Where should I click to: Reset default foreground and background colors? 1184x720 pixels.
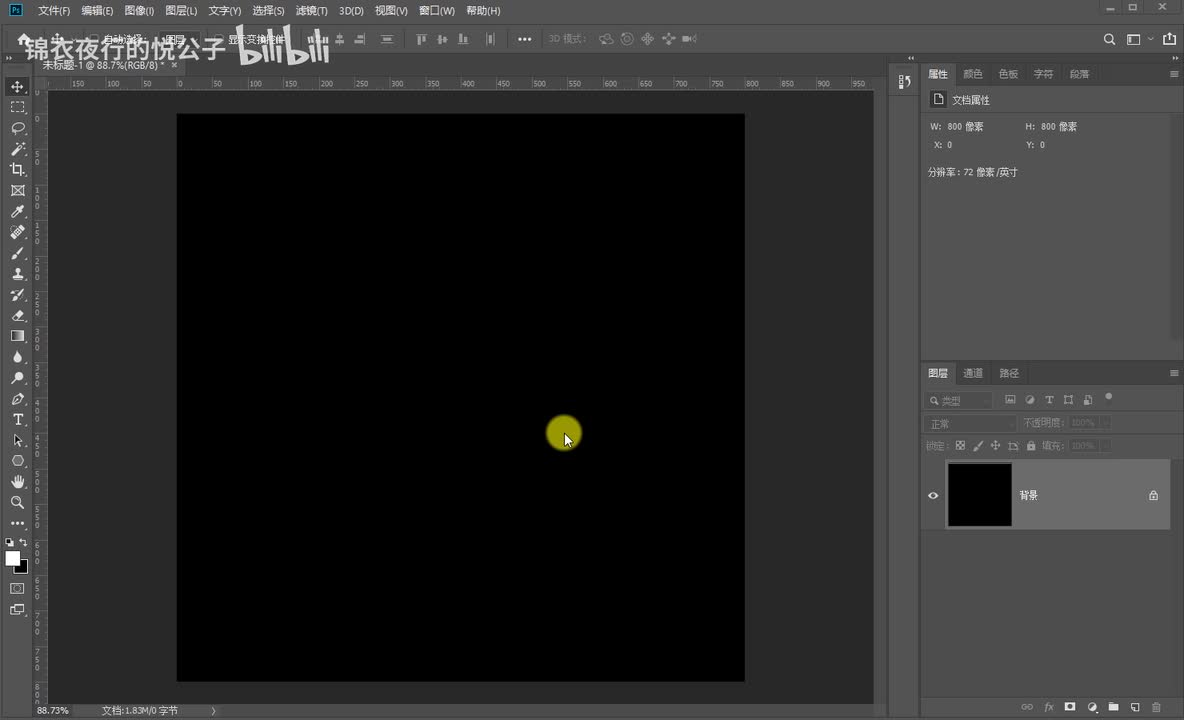[9, 542]
